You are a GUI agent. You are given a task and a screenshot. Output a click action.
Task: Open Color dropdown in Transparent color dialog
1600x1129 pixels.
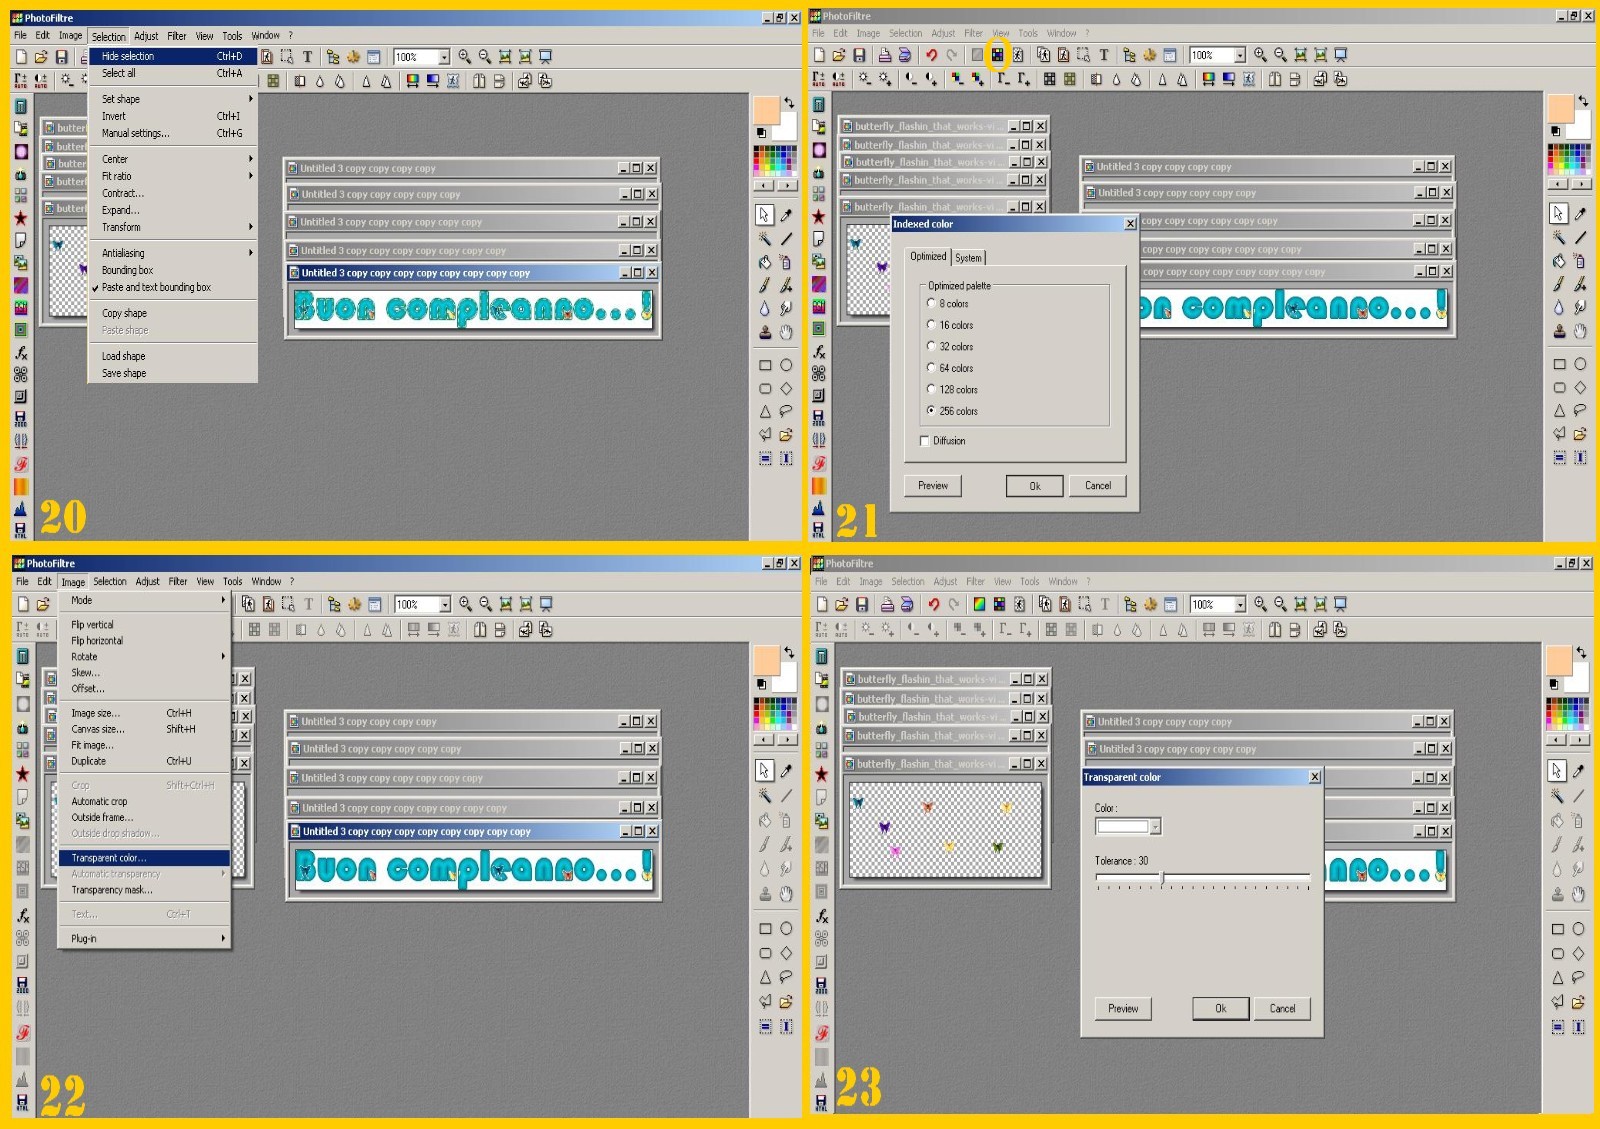tap(1155, 827)
